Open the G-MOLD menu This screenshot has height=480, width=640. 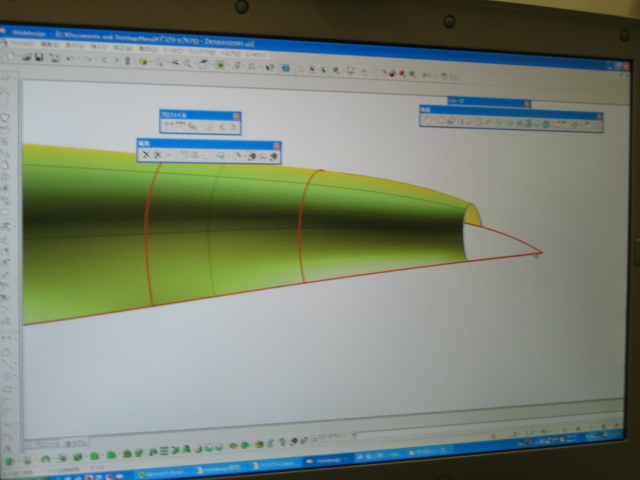pyautogui.click(x=256, y=54)
